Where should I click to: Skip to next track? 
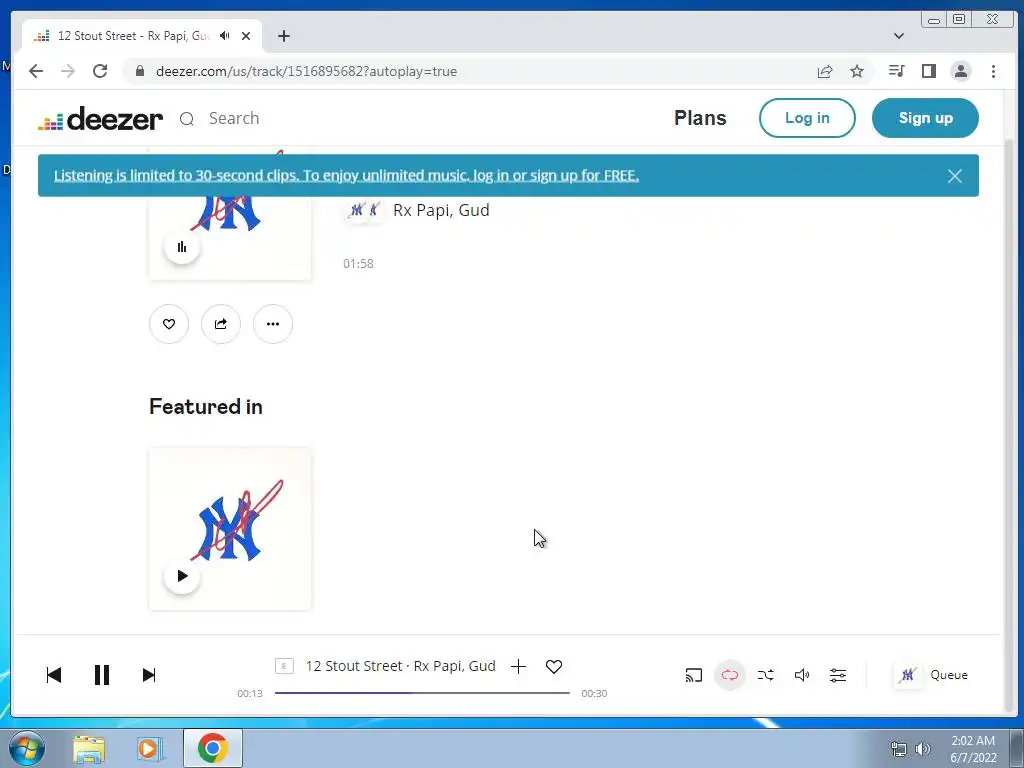(149, 675)
